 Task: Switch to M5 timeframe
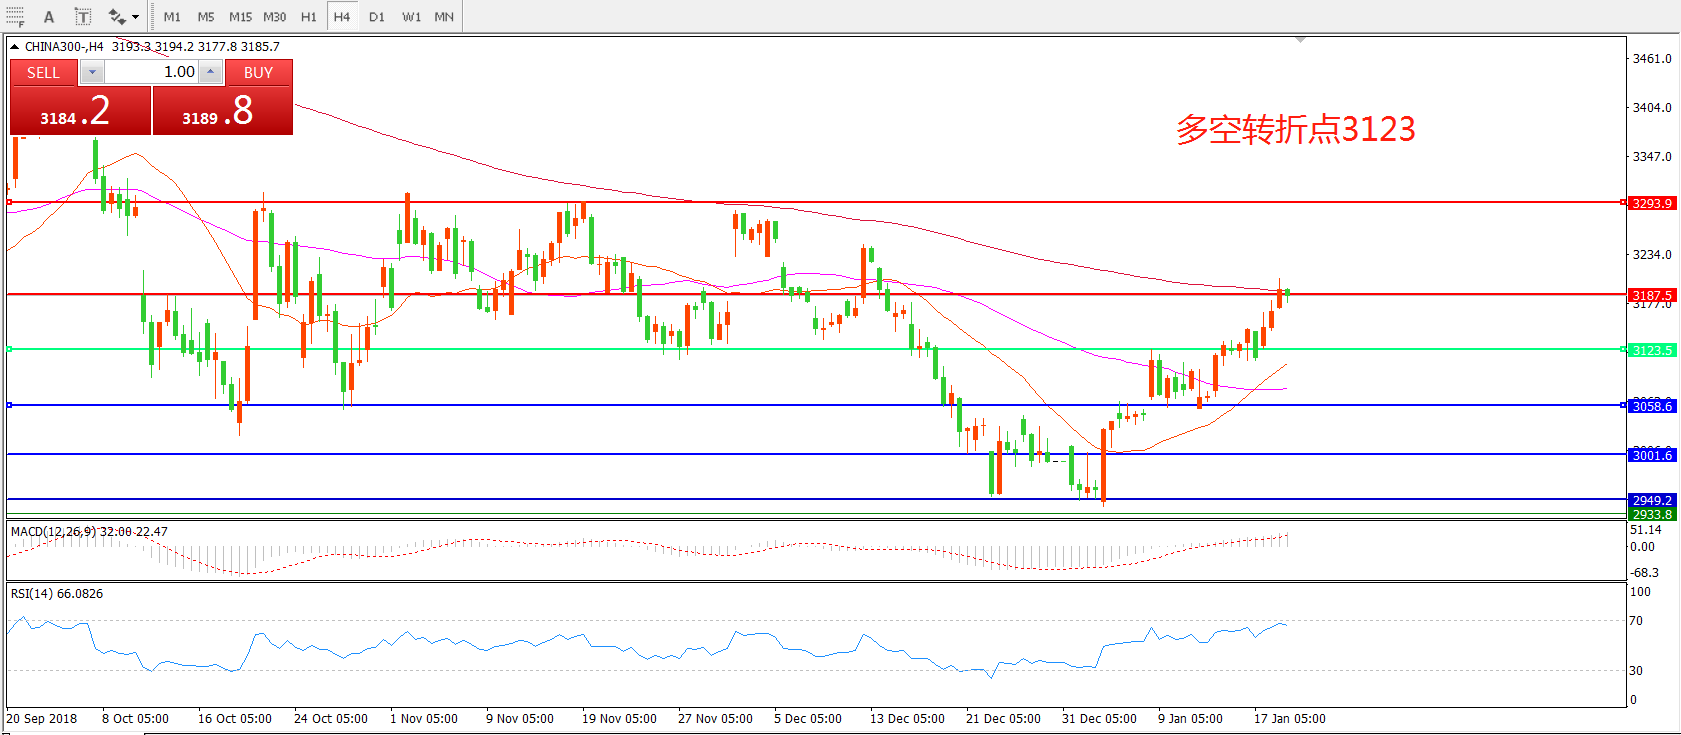tap(206, 17)
